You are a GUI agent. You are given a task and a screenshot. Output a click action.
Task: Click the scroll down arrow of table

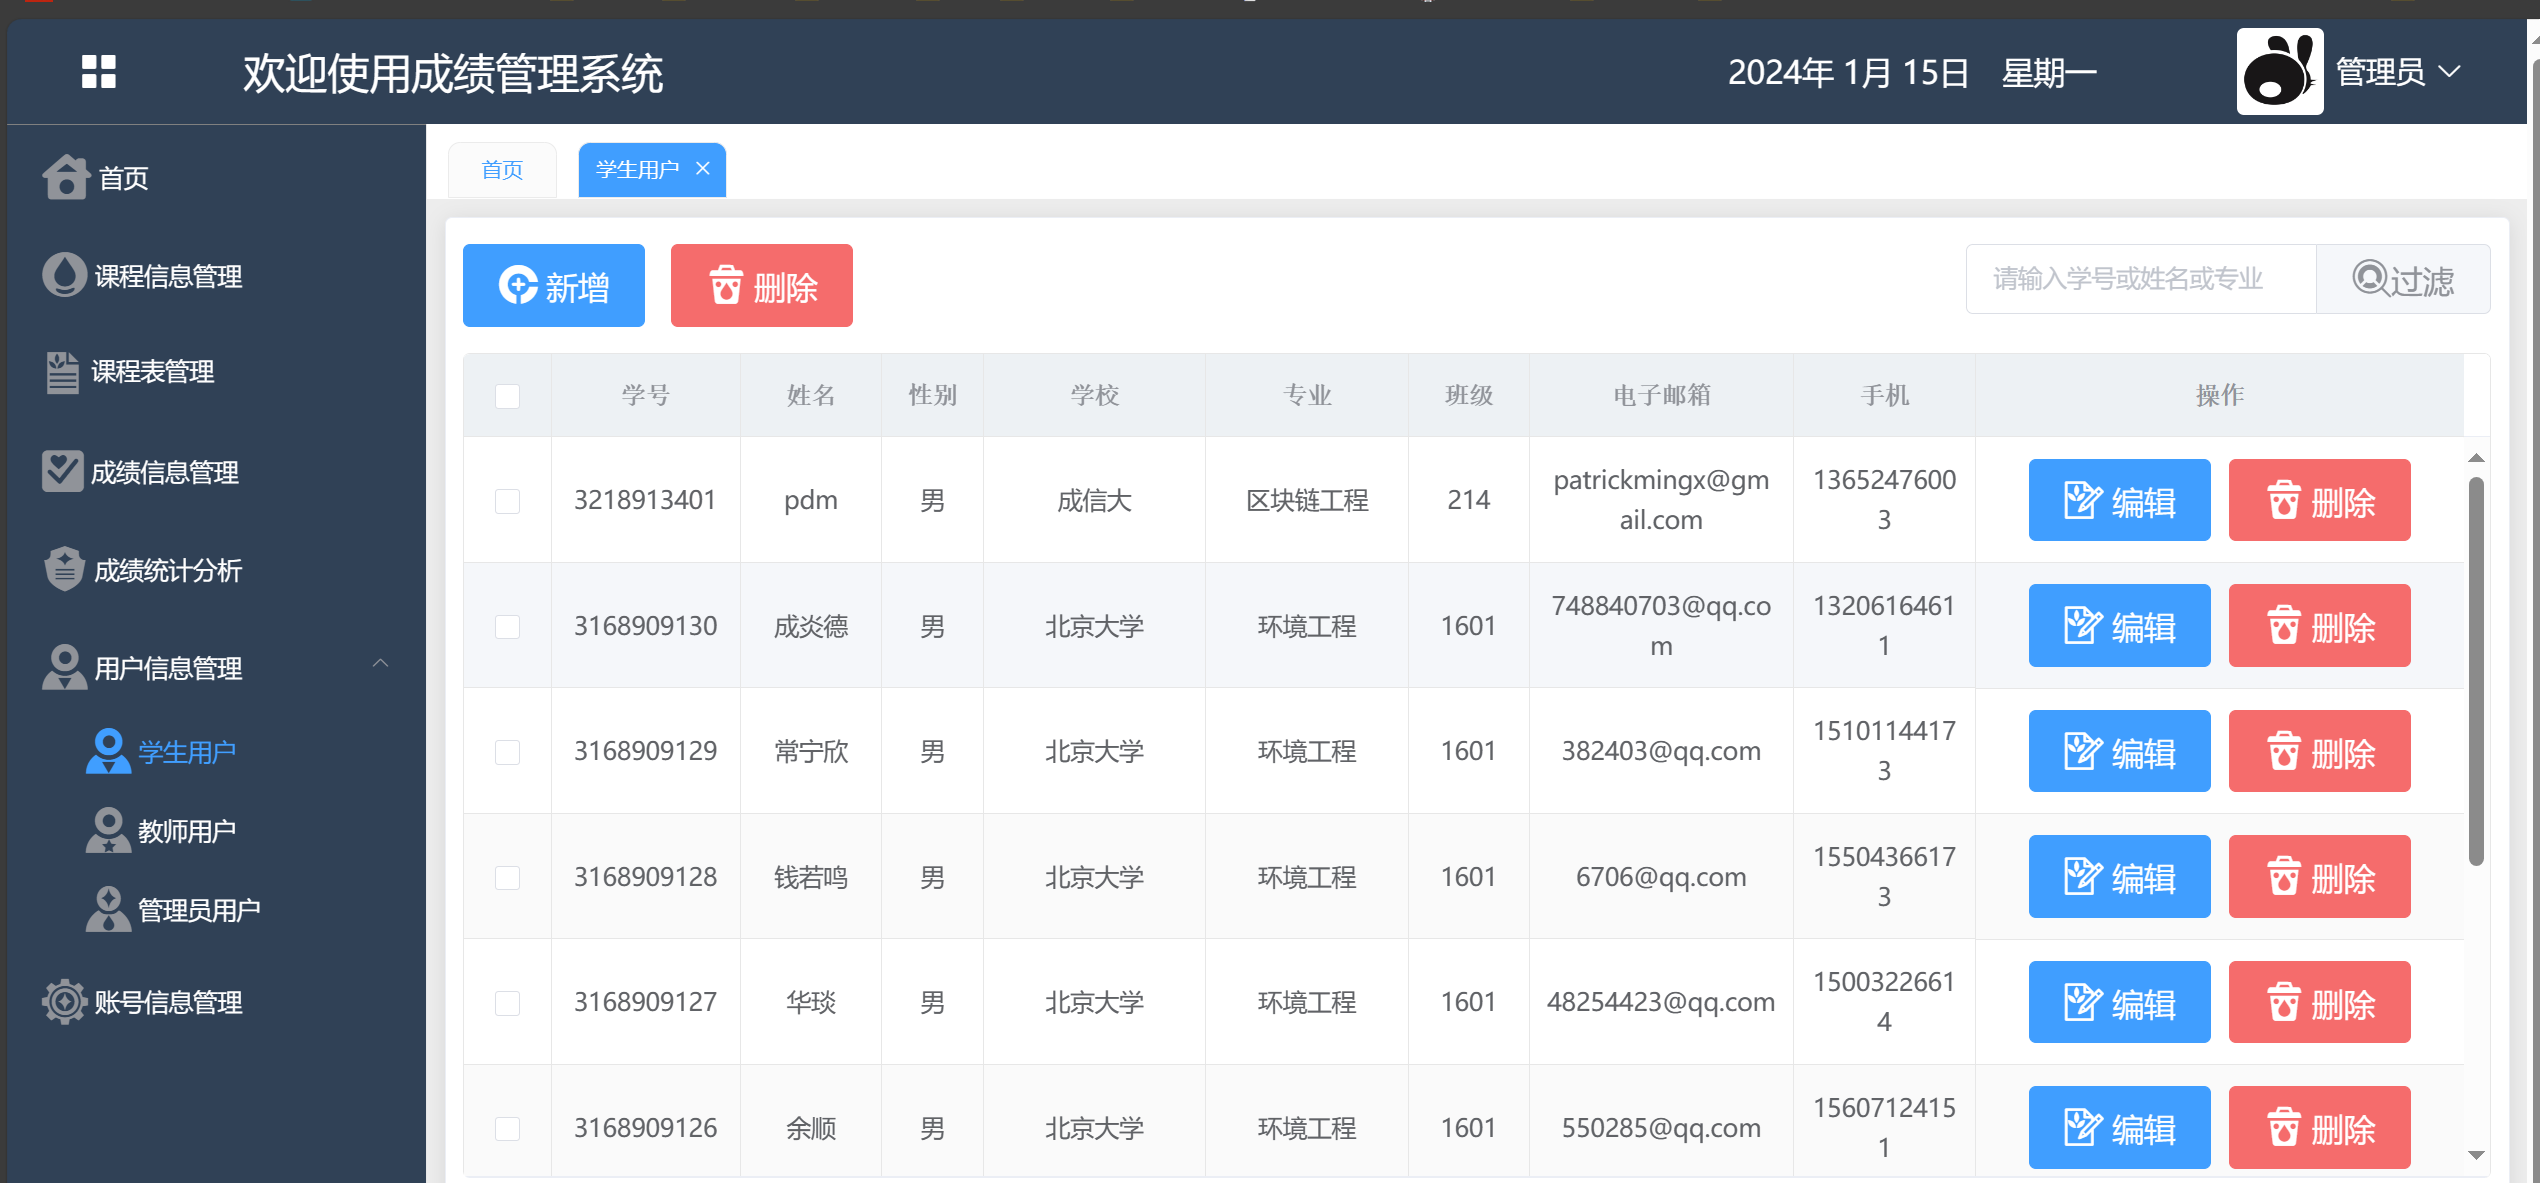(2476, 1155)
